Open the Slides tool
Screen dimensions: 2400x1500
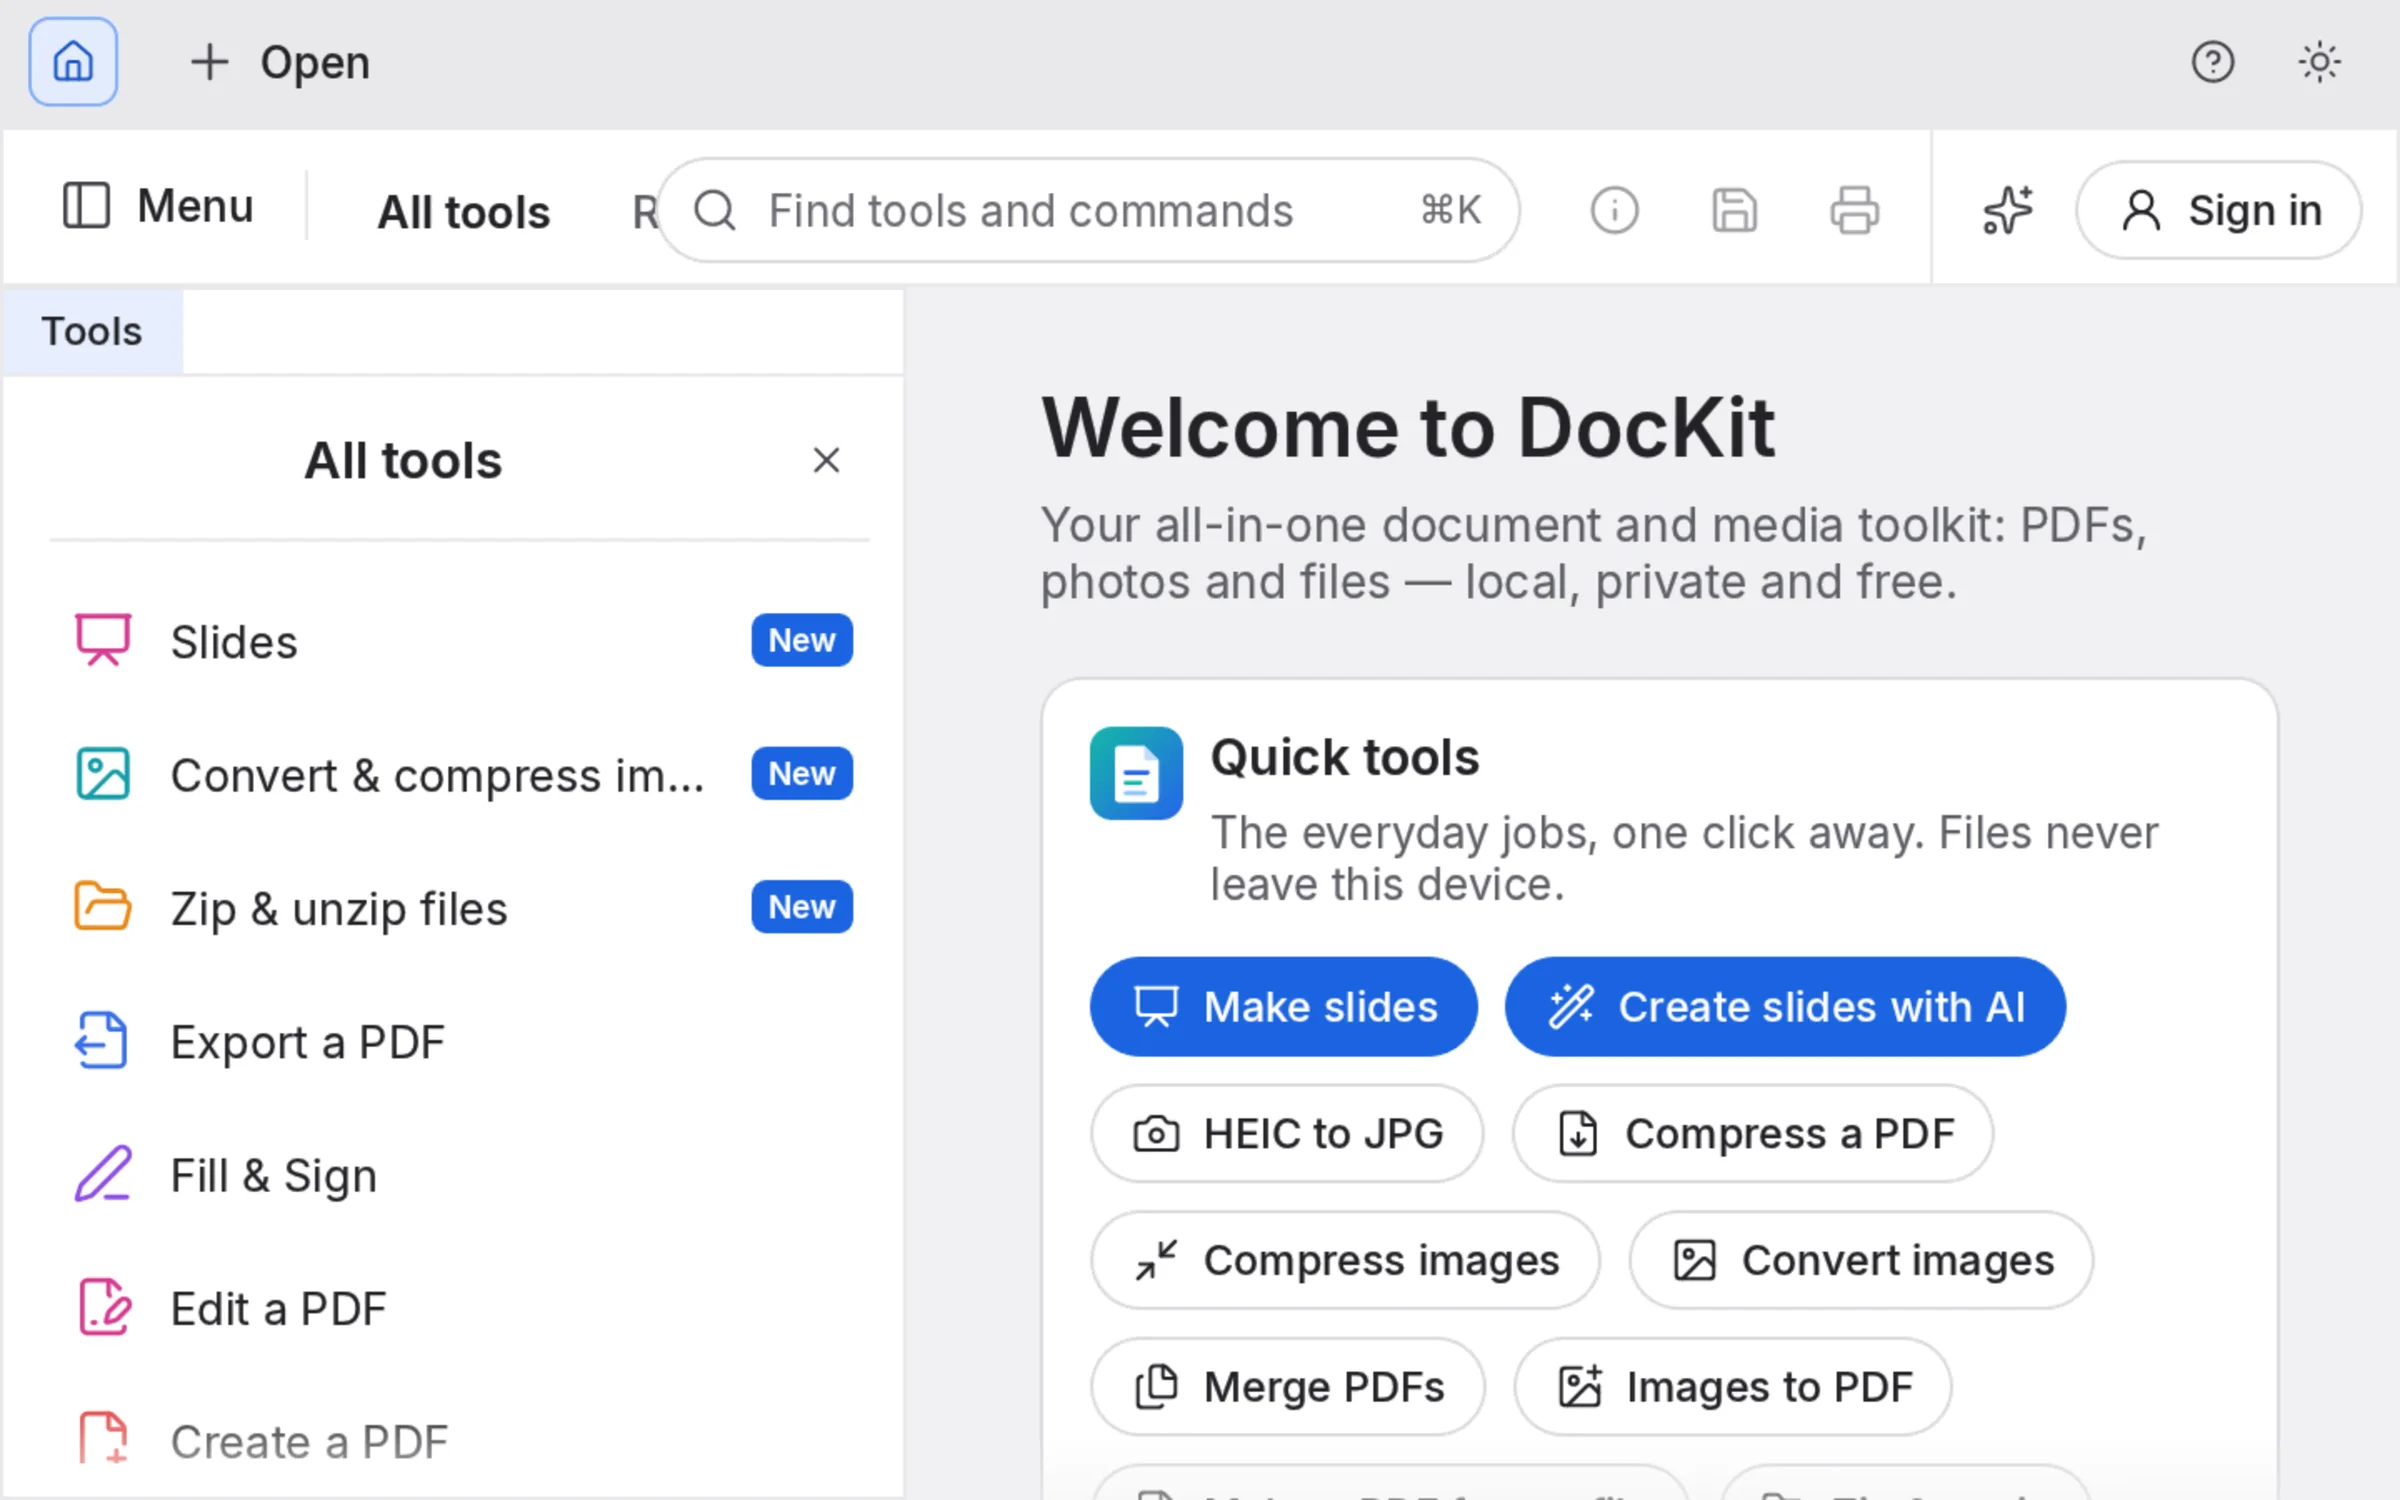tap(462, 641)
